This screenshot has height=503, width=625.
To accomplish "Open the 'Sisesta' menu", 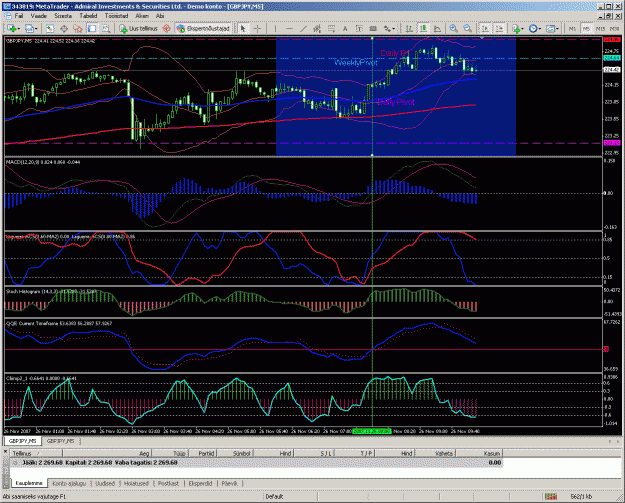I will click(x=63, y=16).
